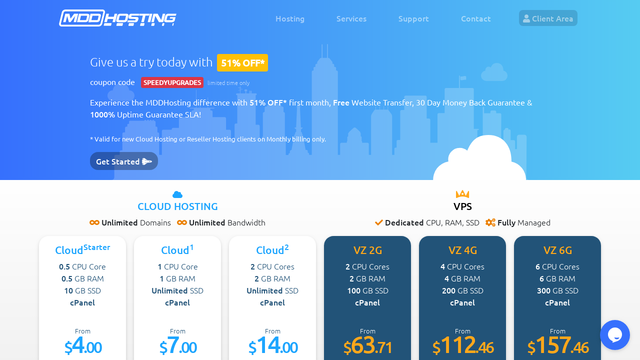640x360 pixels.
Task: Click the blue cloud icon above Cloud Hosting
Action: click(177, 194)
